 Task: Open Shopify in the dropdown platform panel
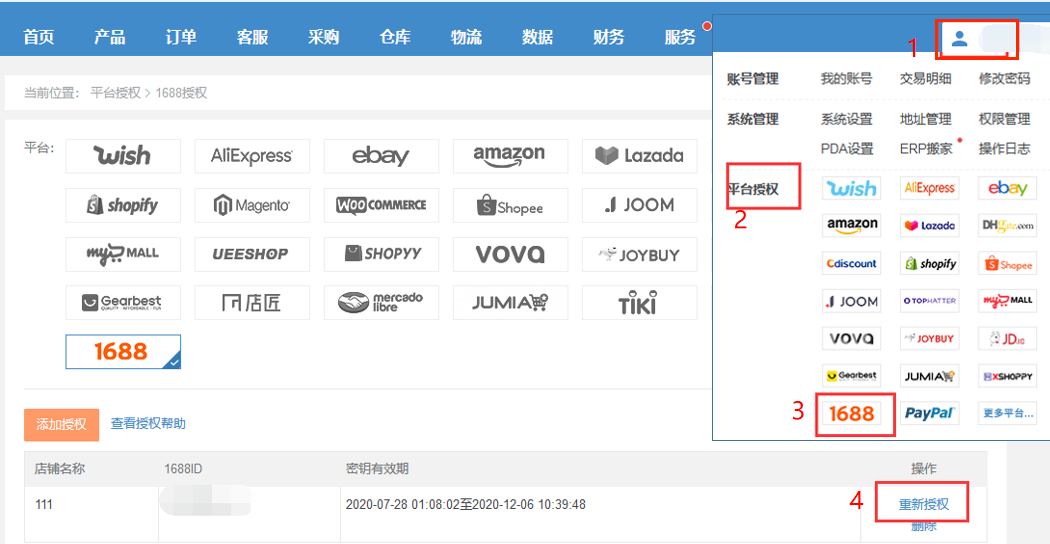[929, 263]
